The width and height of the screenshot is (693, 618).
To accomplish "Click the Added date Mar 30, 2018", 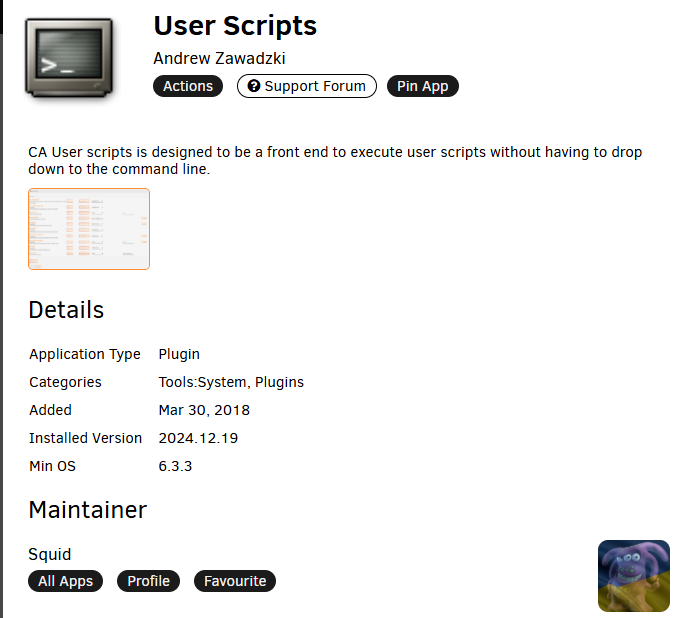I will [x=204, y=410].
